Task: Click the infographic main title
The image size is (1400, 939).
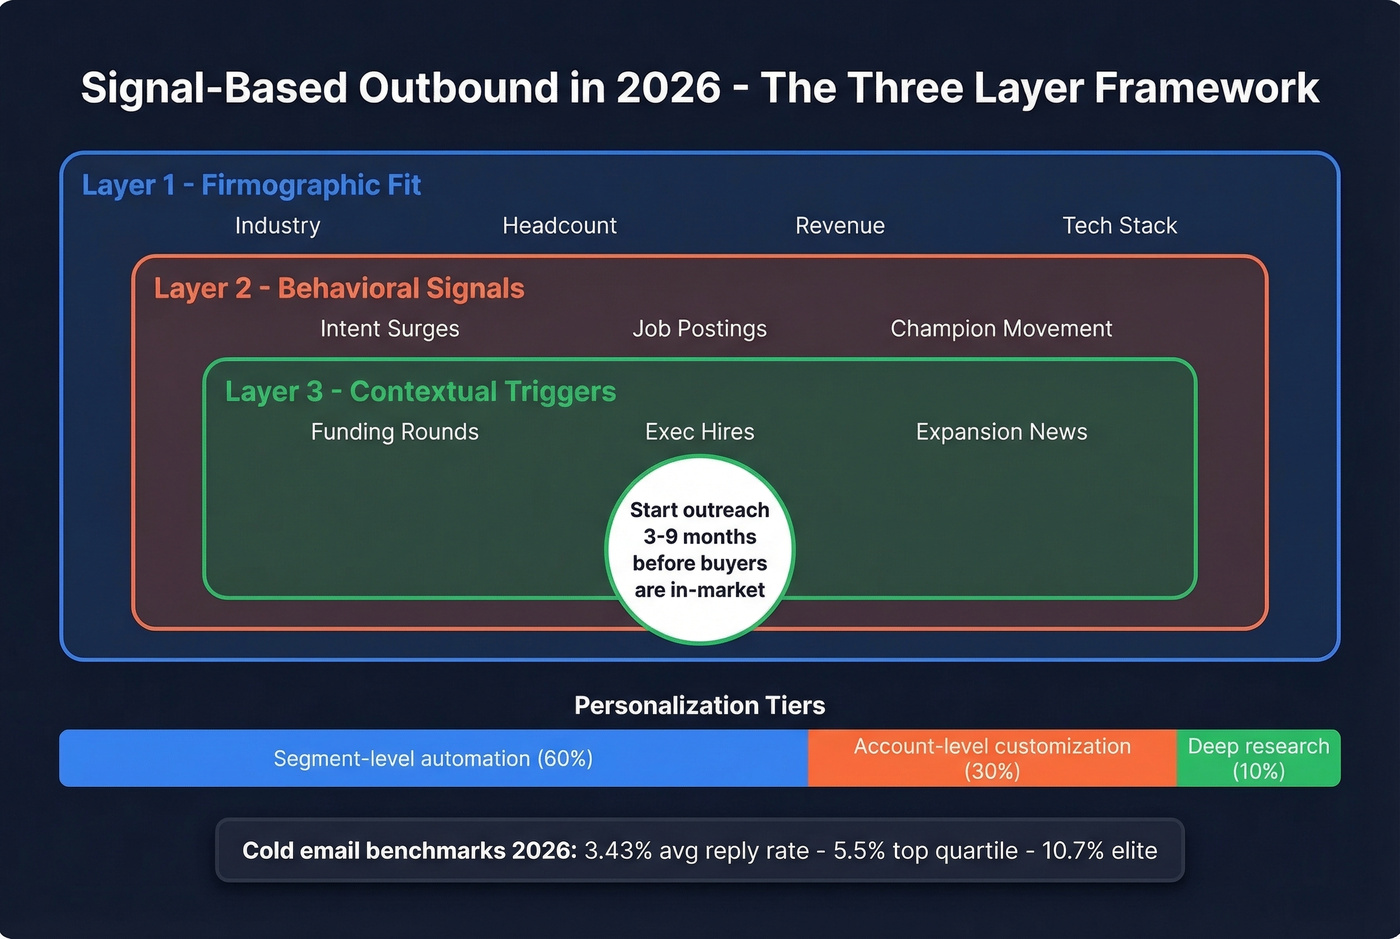Action: [699, 88]
